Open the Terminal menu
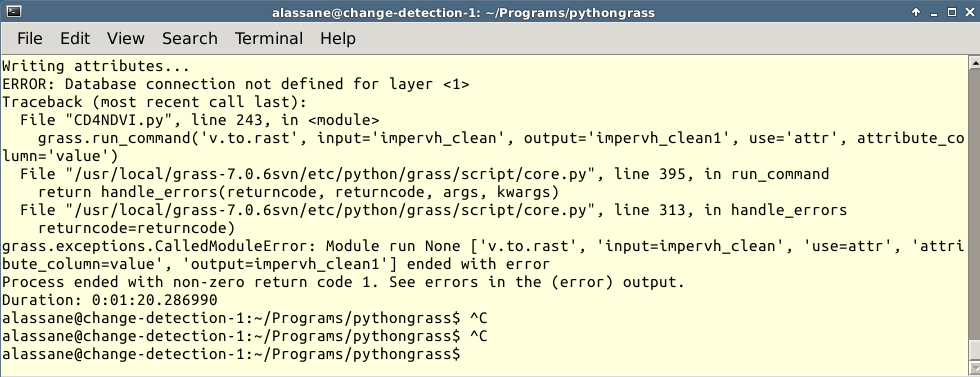Screen dimensions: 980x377 (269, 38)
